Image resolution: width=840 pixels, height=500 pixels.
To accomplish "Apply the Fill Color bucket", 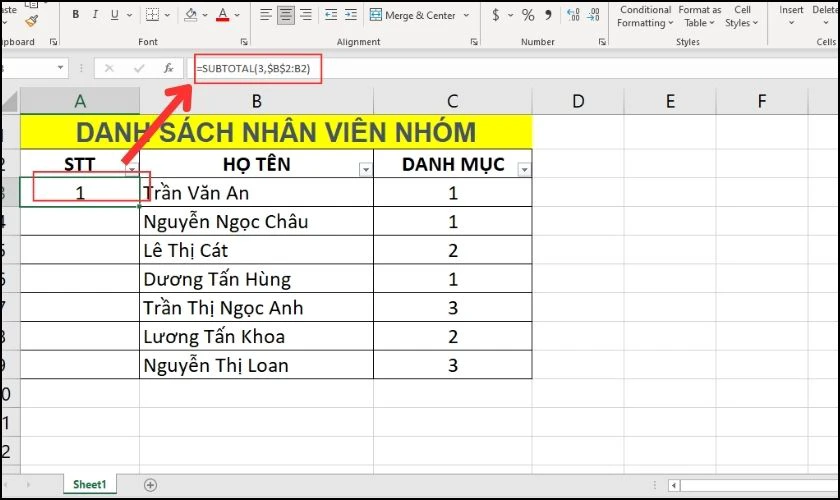I will tap(191, 14).
